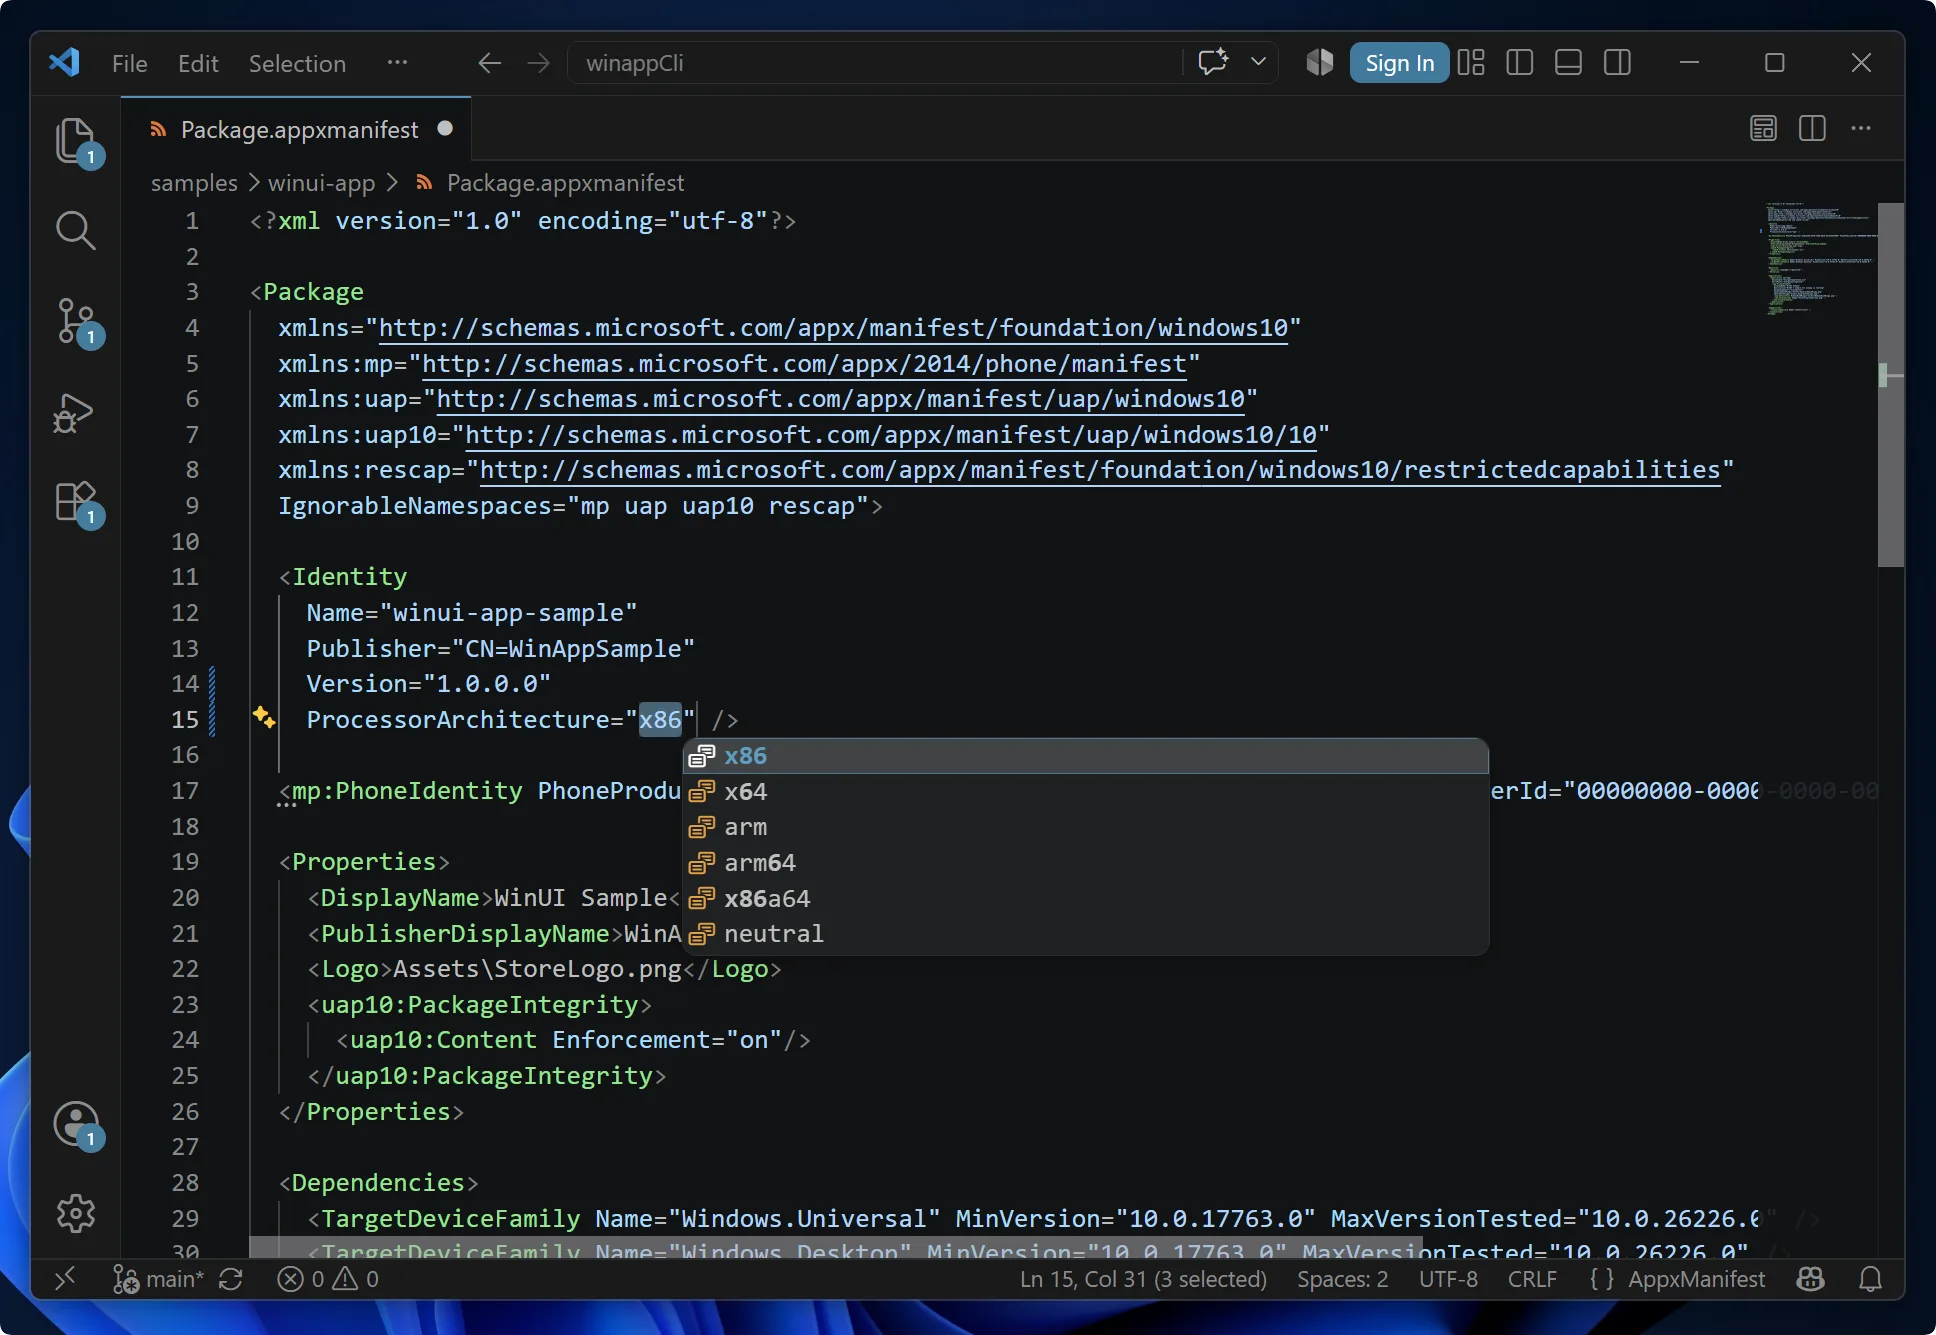Choose x64 from the suggestion list
This screenshot has width=1936, height=1335.
[x=1086, y=792]
